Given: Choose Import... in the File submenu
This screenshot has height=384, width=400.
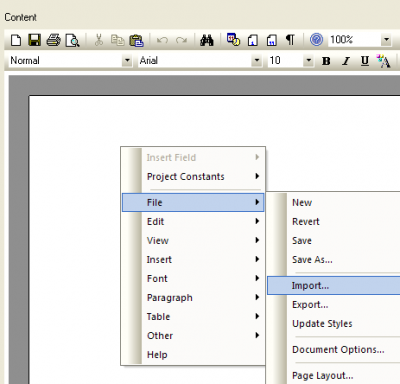Looking at the screenshot, I should (333, 286).
